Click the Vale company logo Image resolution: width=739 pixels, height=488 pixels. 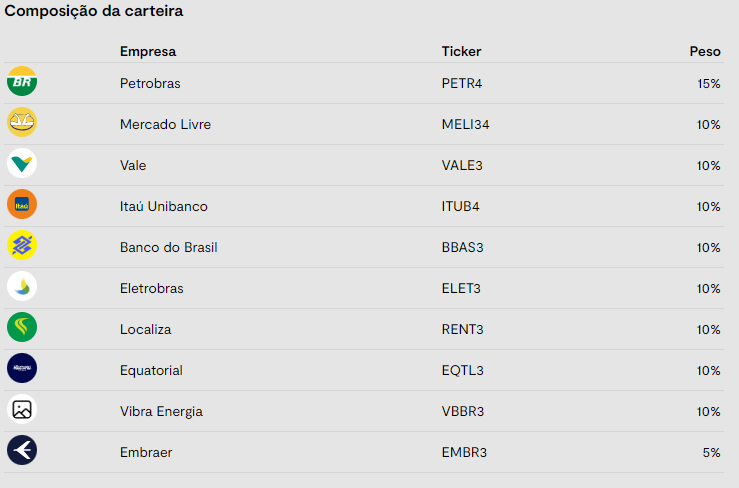[x=22, y=163]
